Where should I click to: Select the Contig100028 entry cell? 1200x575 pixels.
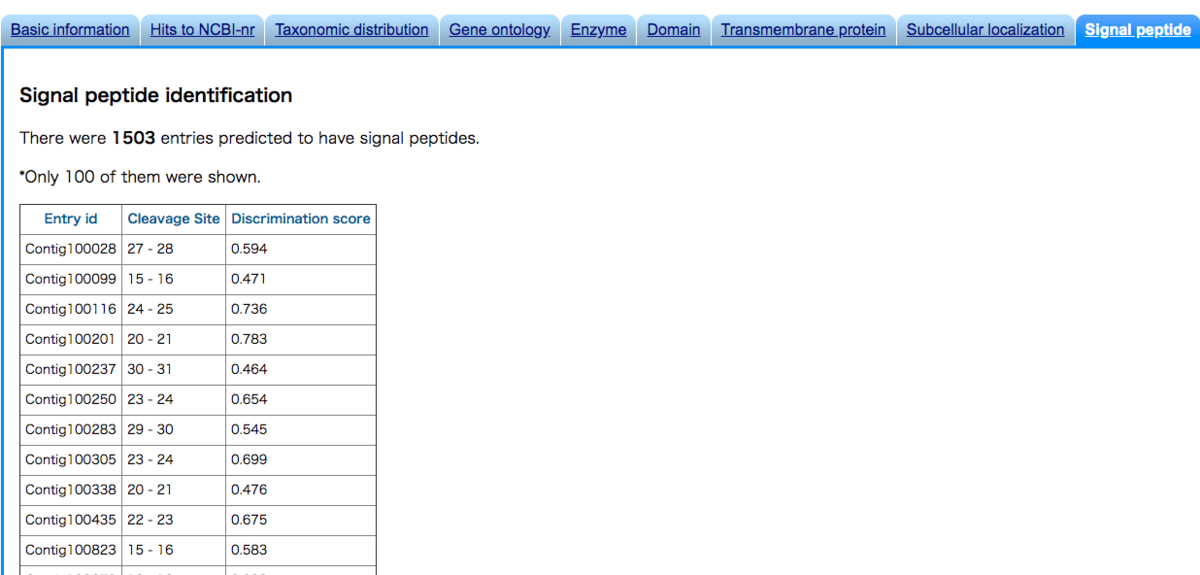coord(71,249)
